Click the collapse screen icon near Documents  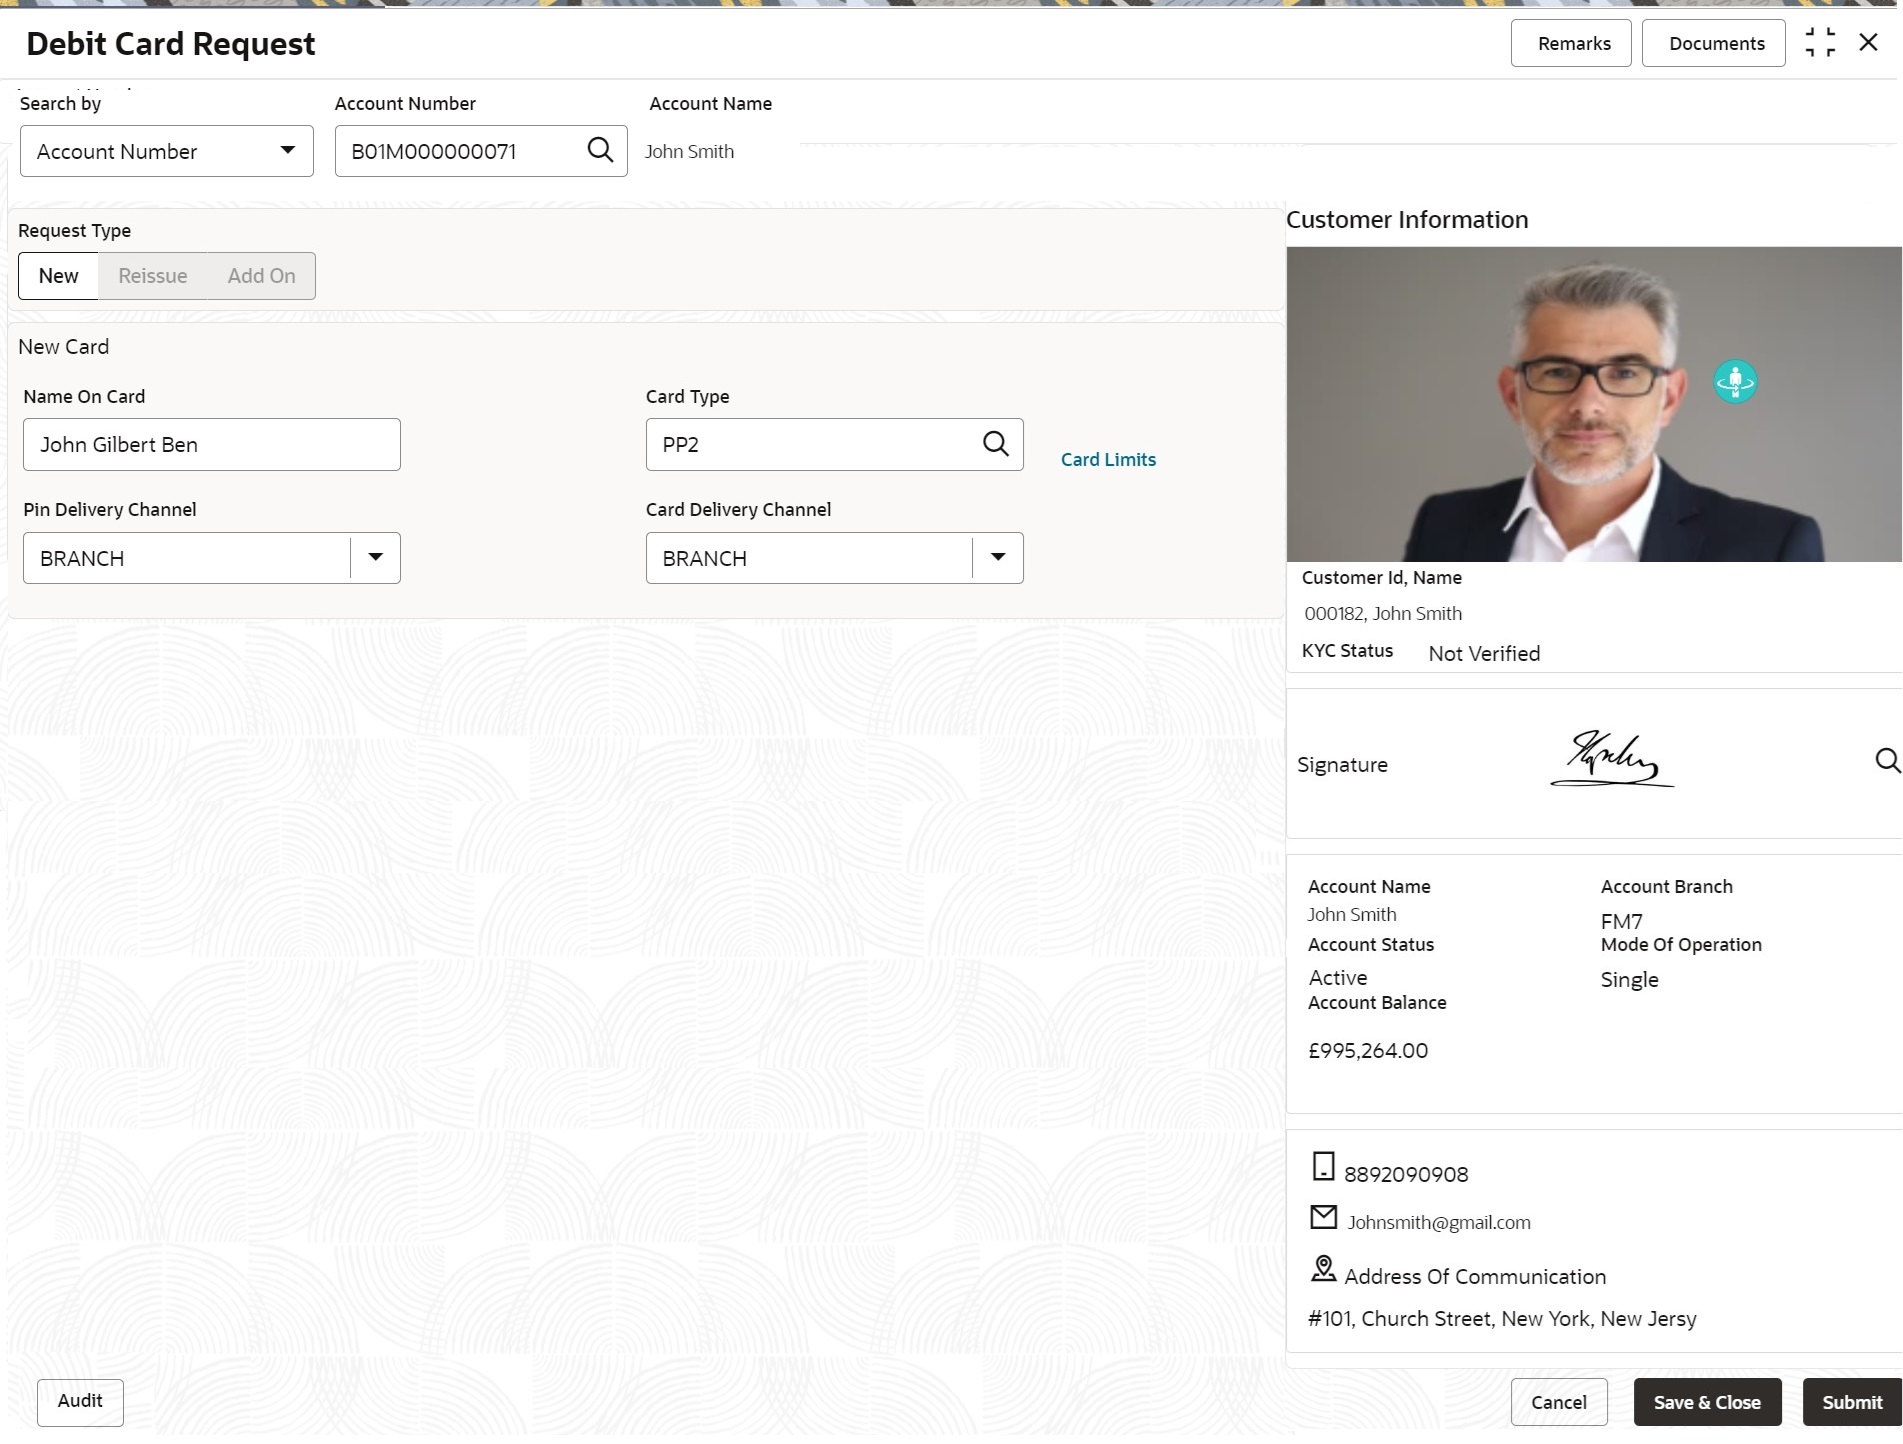1820,43
